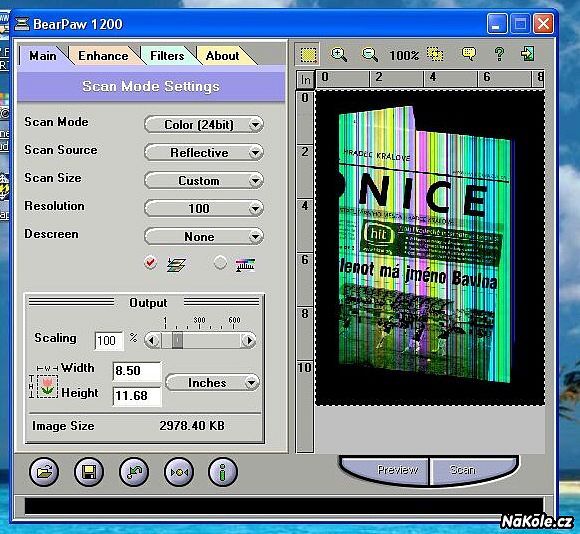Click the floppy disk save settings icon
580x534 pixels.
point(89,472)
